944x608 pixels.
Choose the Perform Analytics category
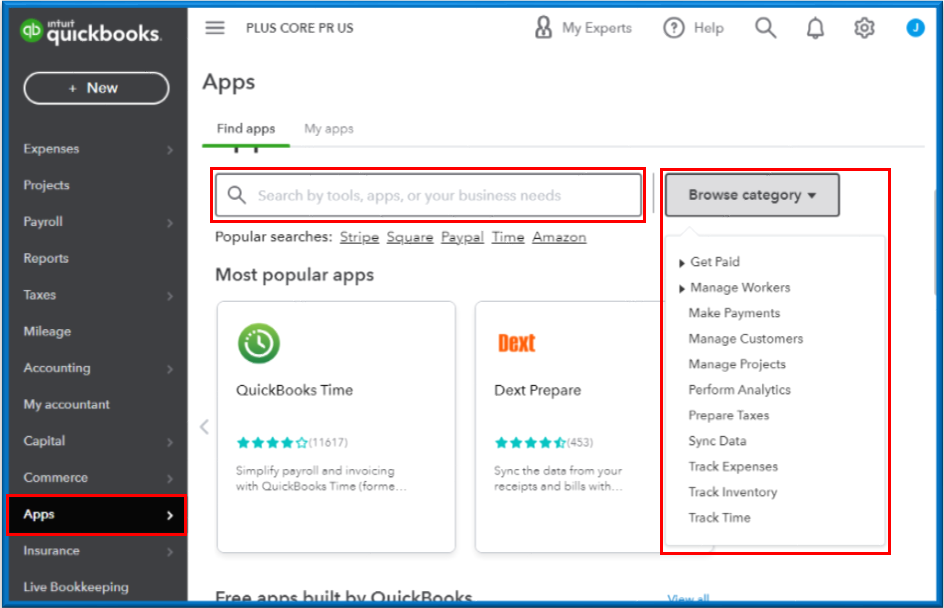coord(739,389)
